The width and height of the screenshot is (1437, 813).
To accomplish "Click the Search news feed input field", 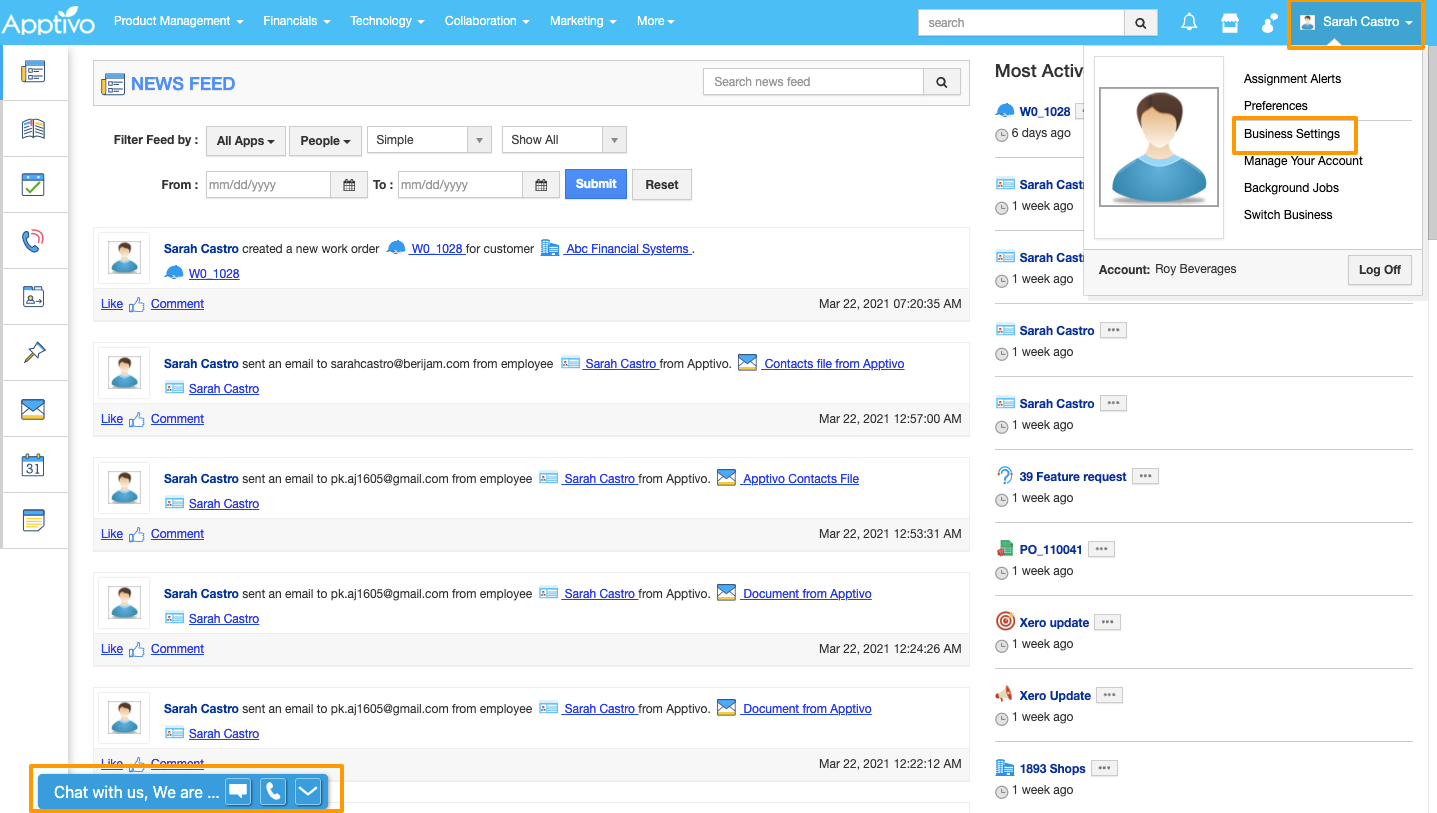I will (813, 82).
